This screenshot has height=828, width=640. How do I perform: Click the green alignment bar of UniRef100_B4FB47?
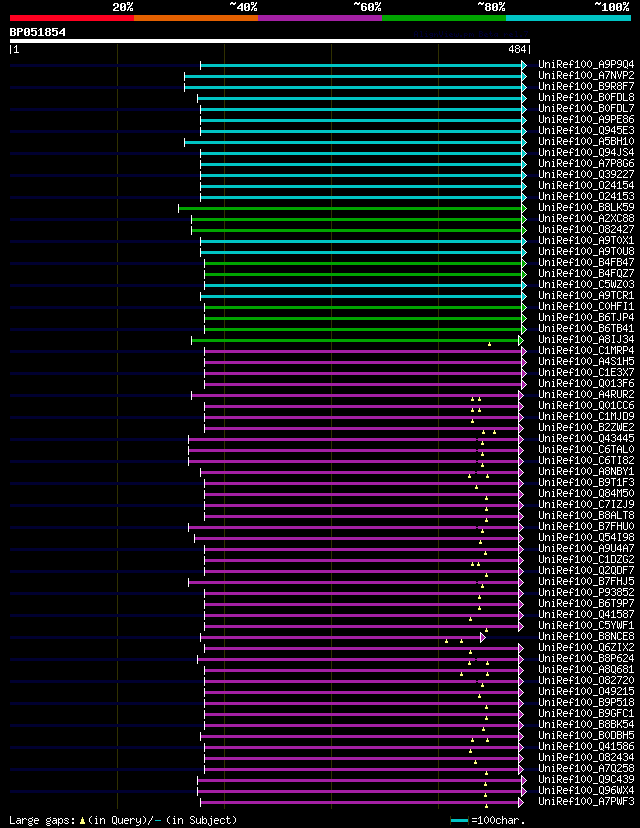365,264
